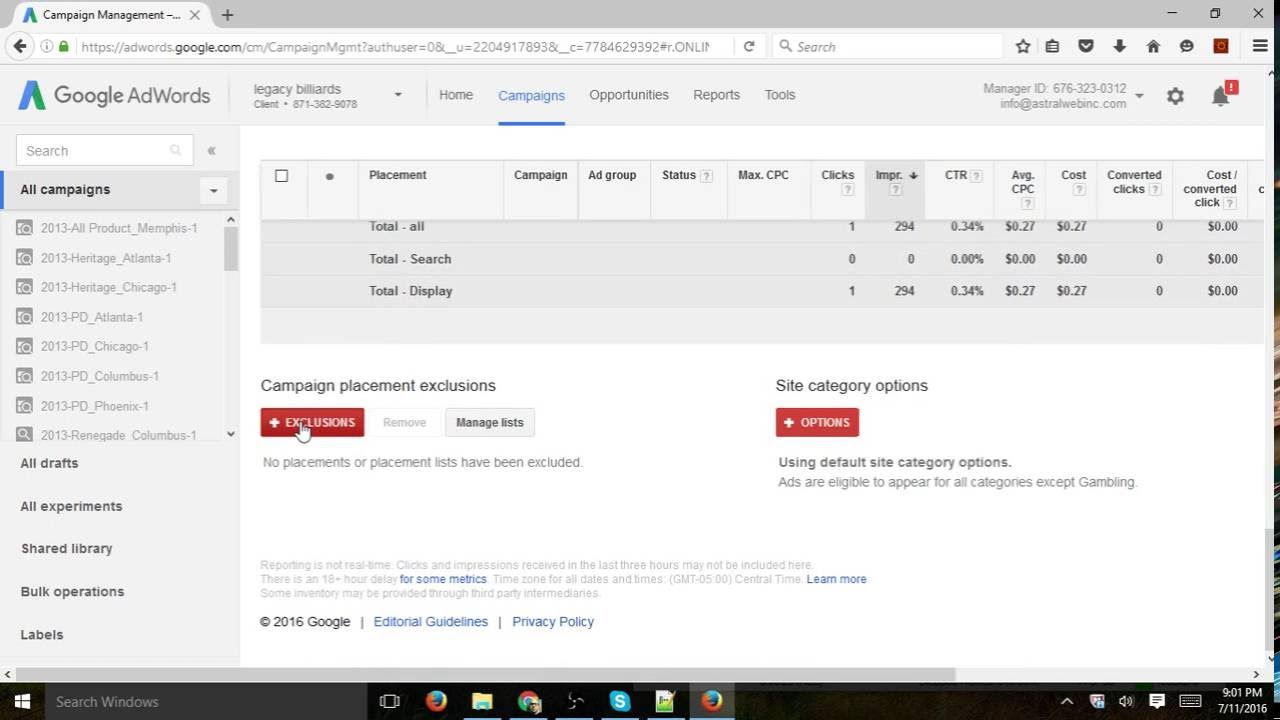This screenshot has height=720, width=1280.
Task: Expand the manager account email dropdown
Action: [1139, 96]
